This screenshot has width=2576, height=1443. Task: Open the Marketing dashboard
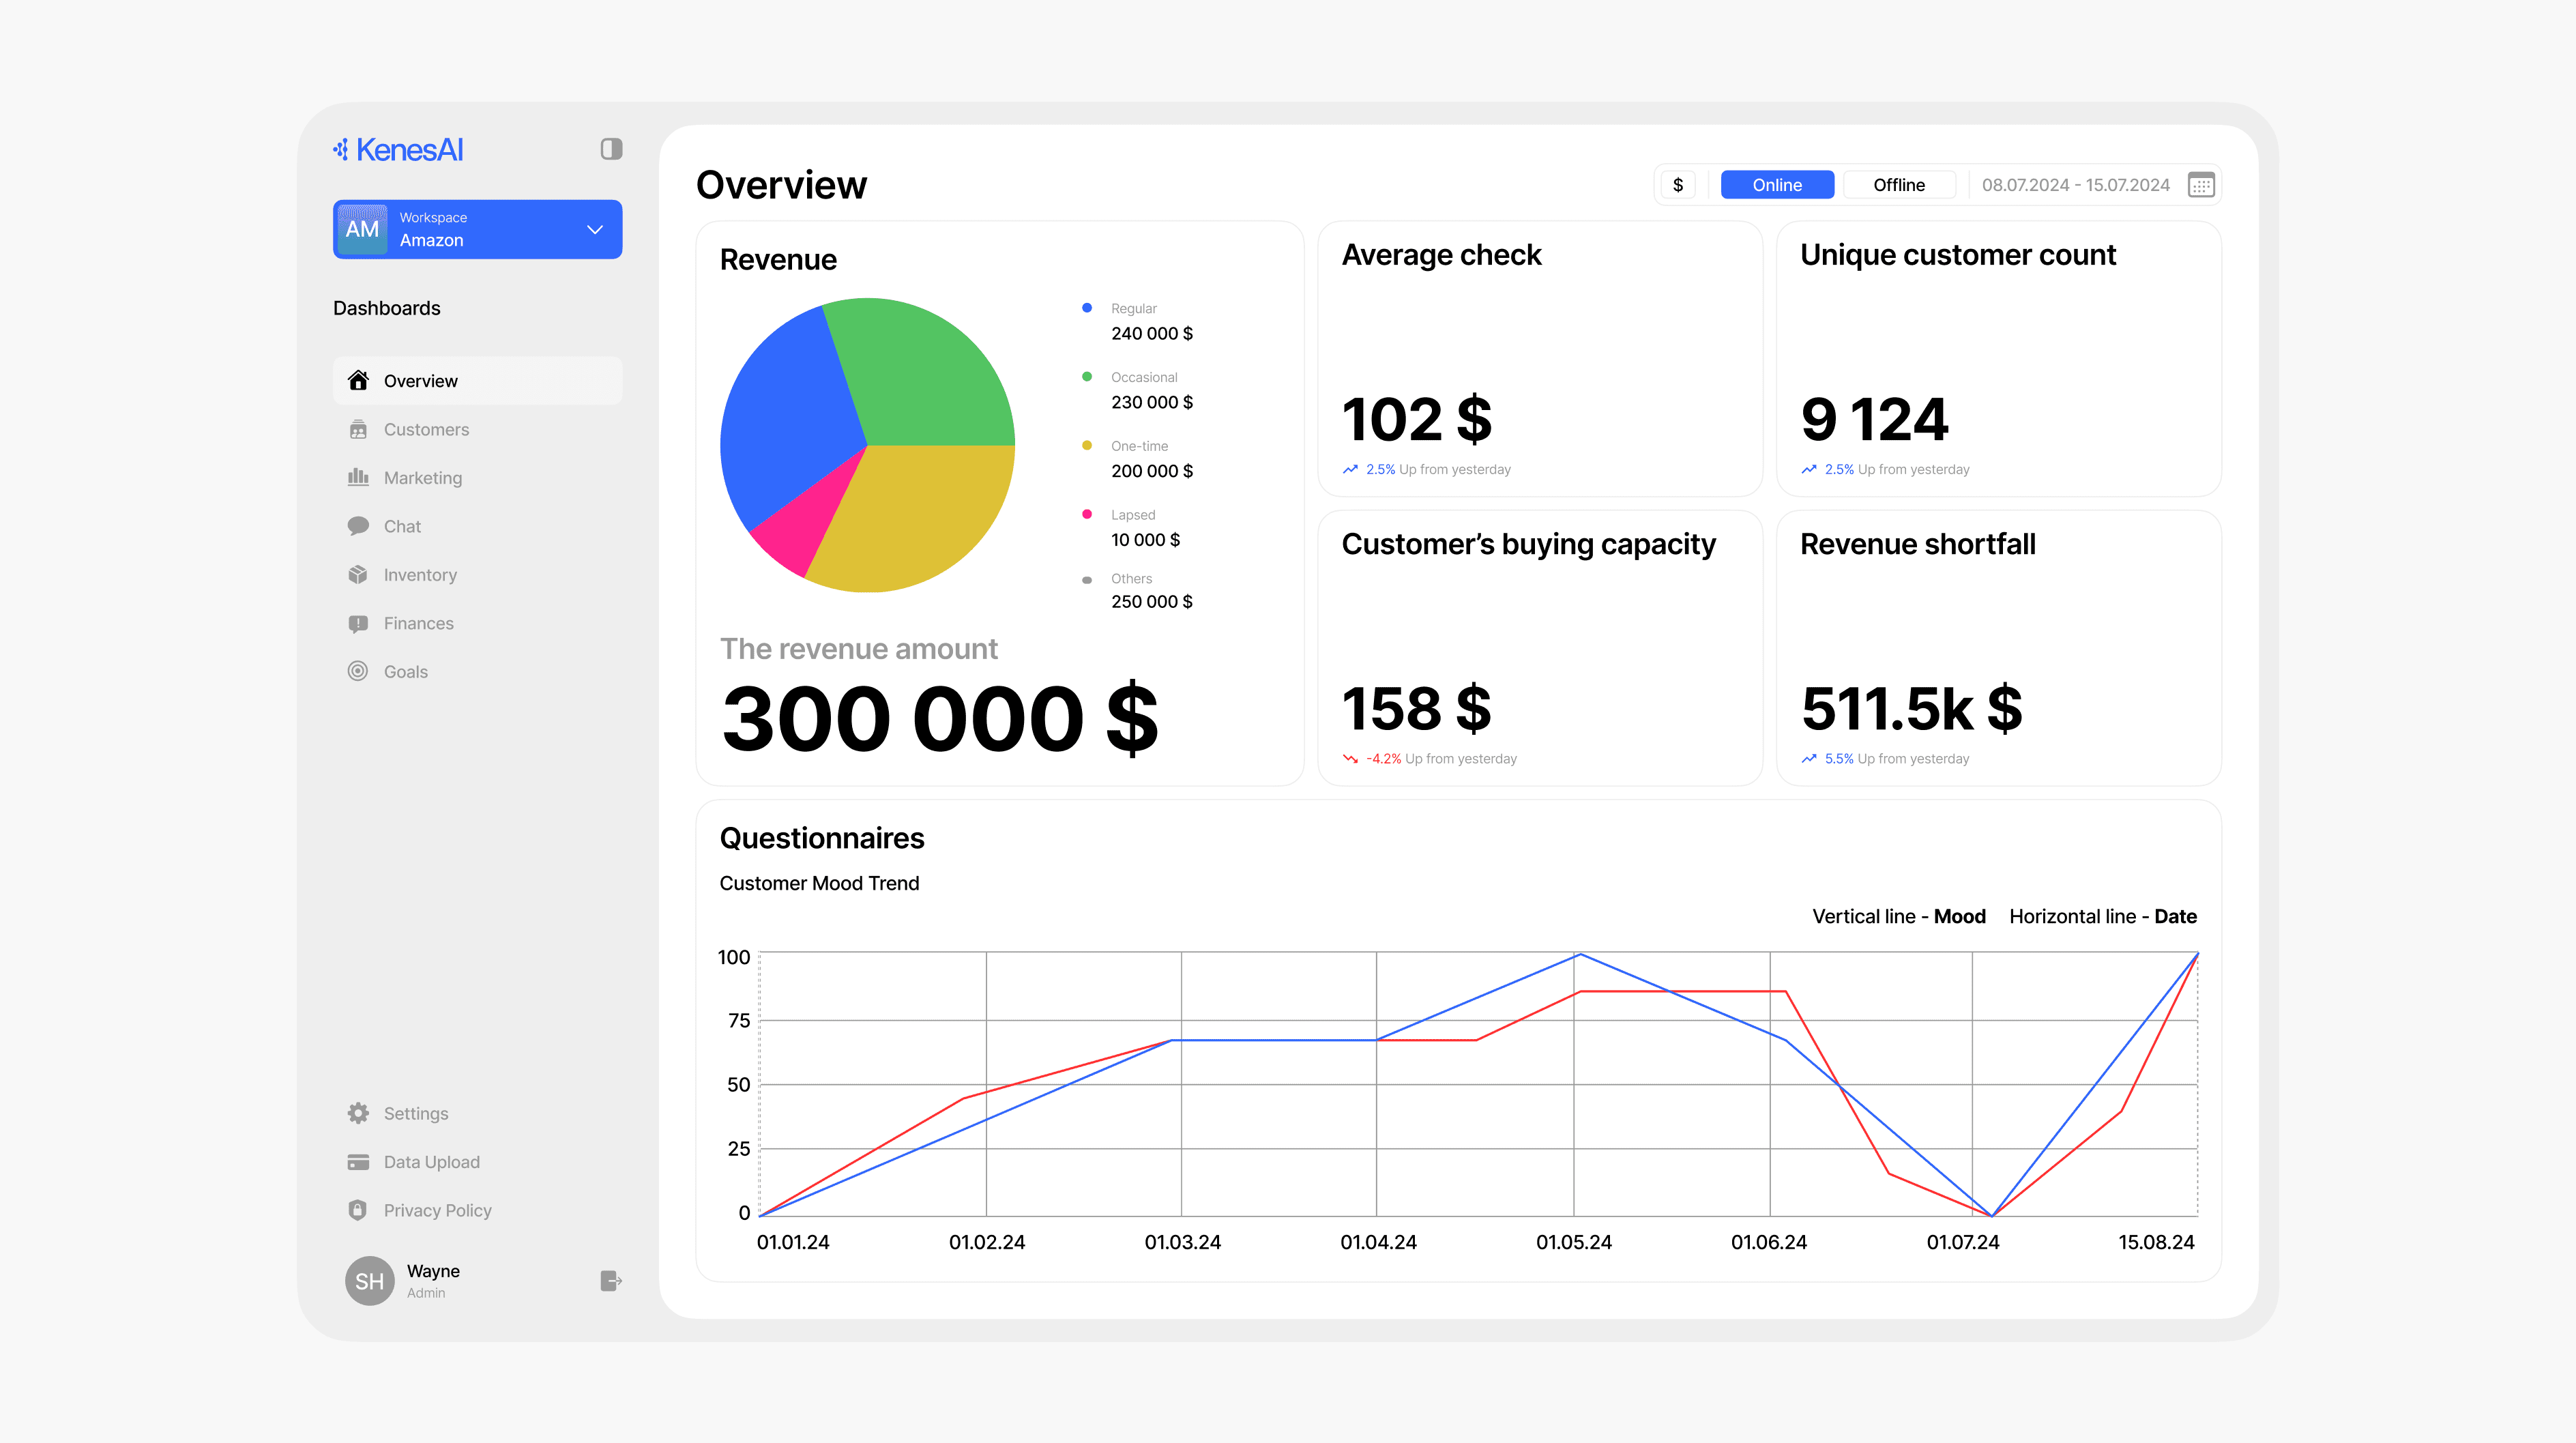pos(477,478)
